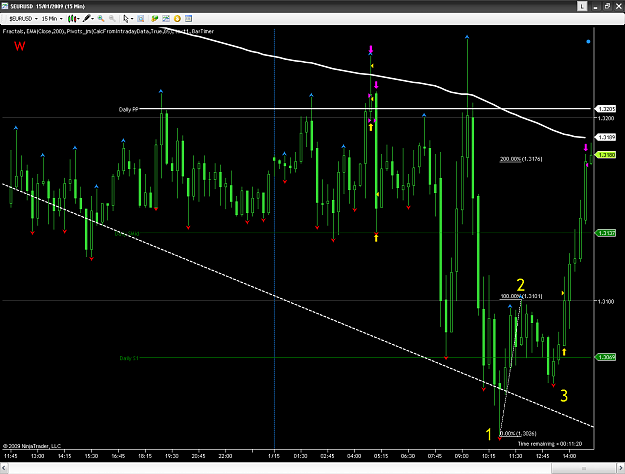The image size is (625, 474).
Task: Open the $EURUSD instrument dropdown
Action: click(x=23, y=19)
